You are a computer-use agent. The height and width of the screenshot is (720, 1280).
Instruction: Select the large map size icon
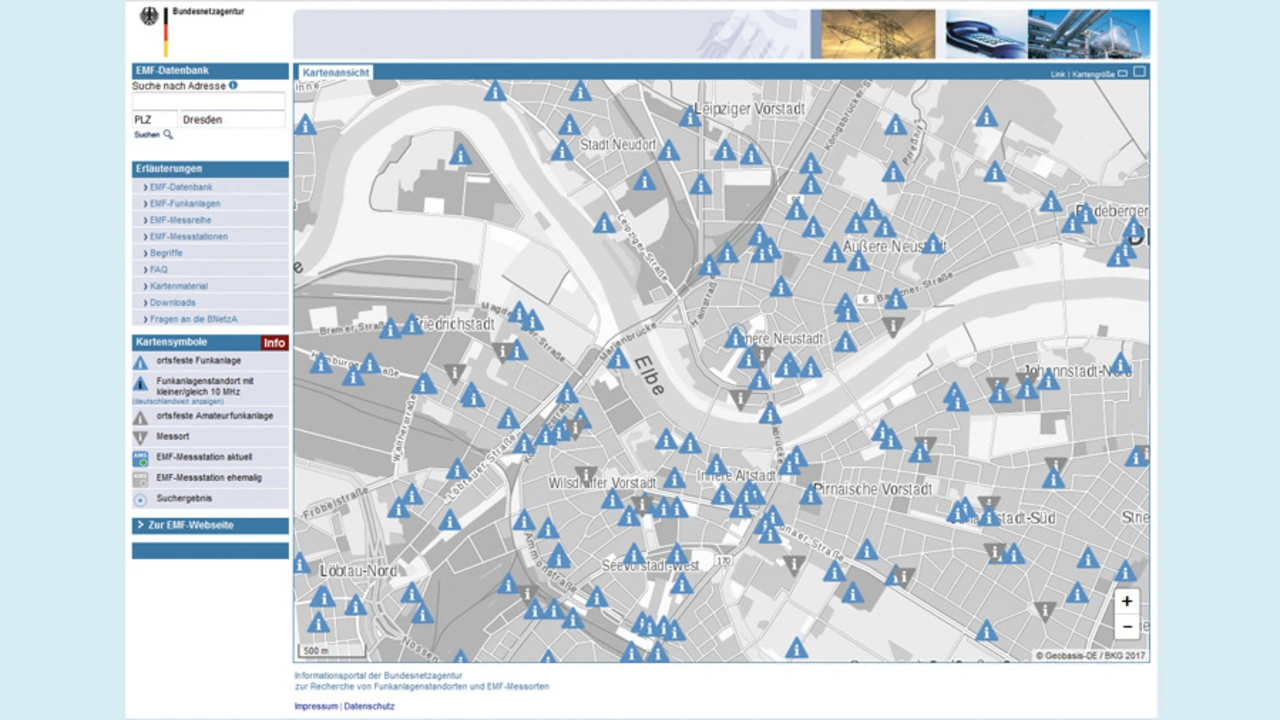coord(1139,73)
